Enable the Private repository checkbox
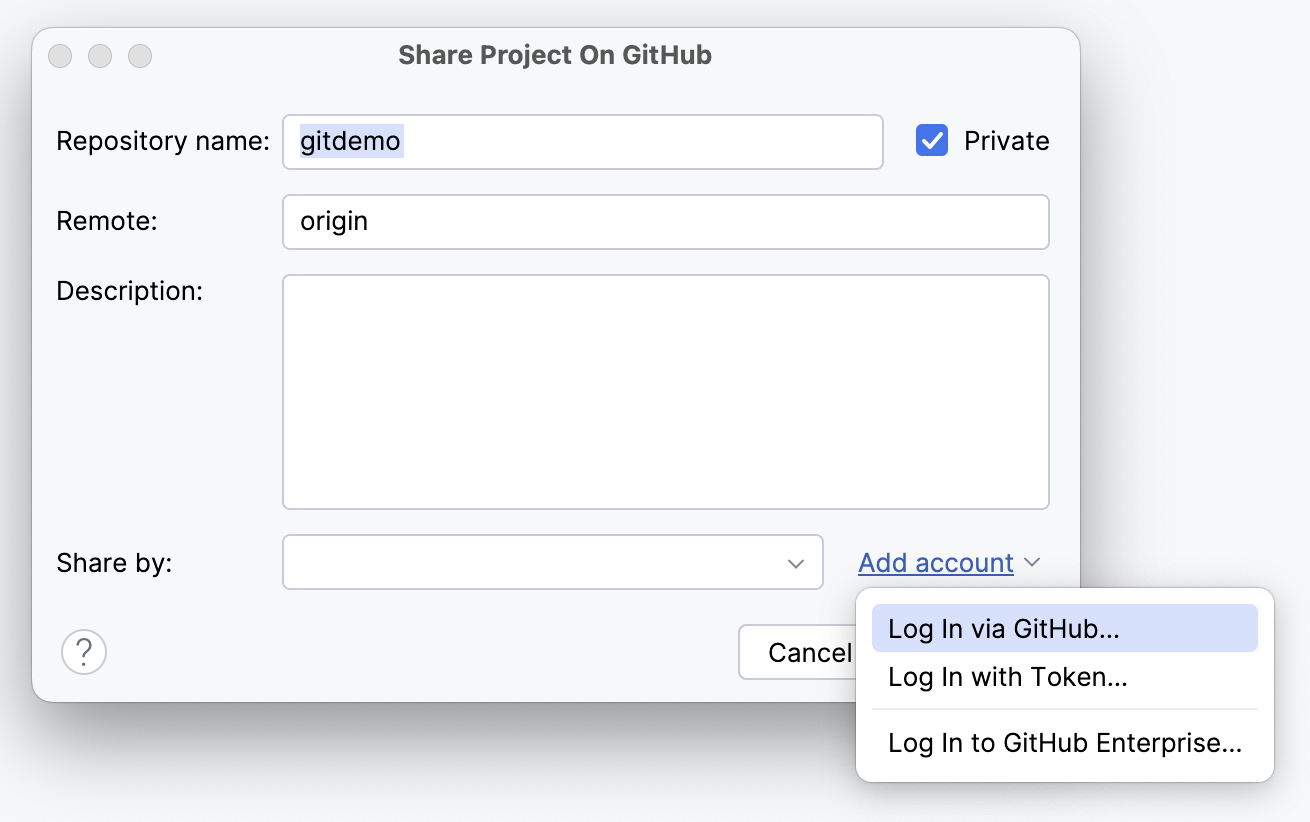1310x822 pixels. click(931, 140)
